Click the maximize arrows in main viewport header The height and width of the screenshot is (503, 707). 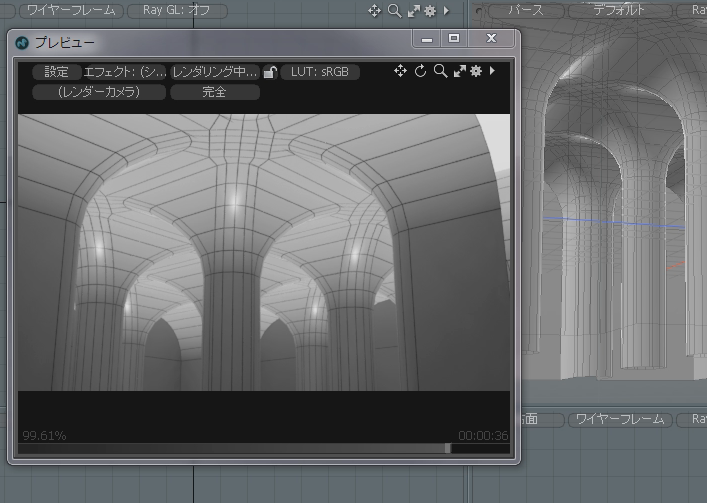point(413,10)
